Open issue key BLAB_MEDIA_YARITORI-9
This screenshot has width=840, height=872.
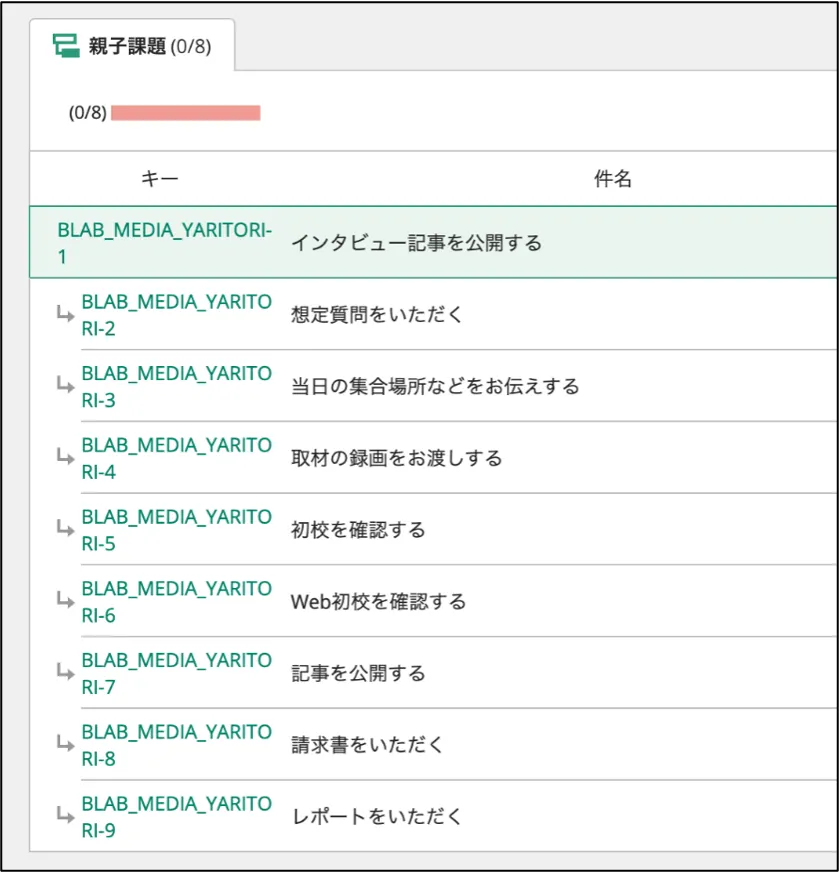click(176, 816)
